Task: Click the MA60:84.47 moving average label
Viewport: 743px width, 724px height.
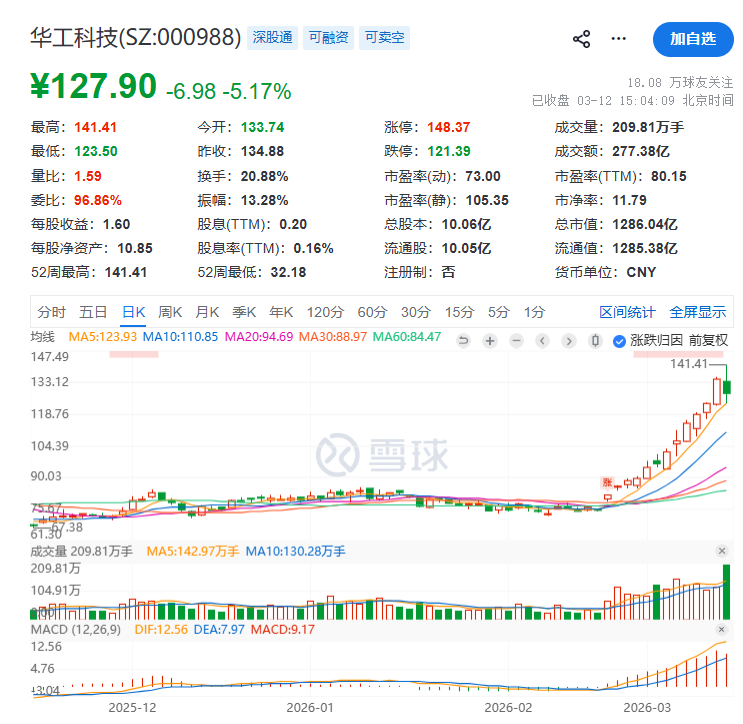Action: click(x=407, y=337)
